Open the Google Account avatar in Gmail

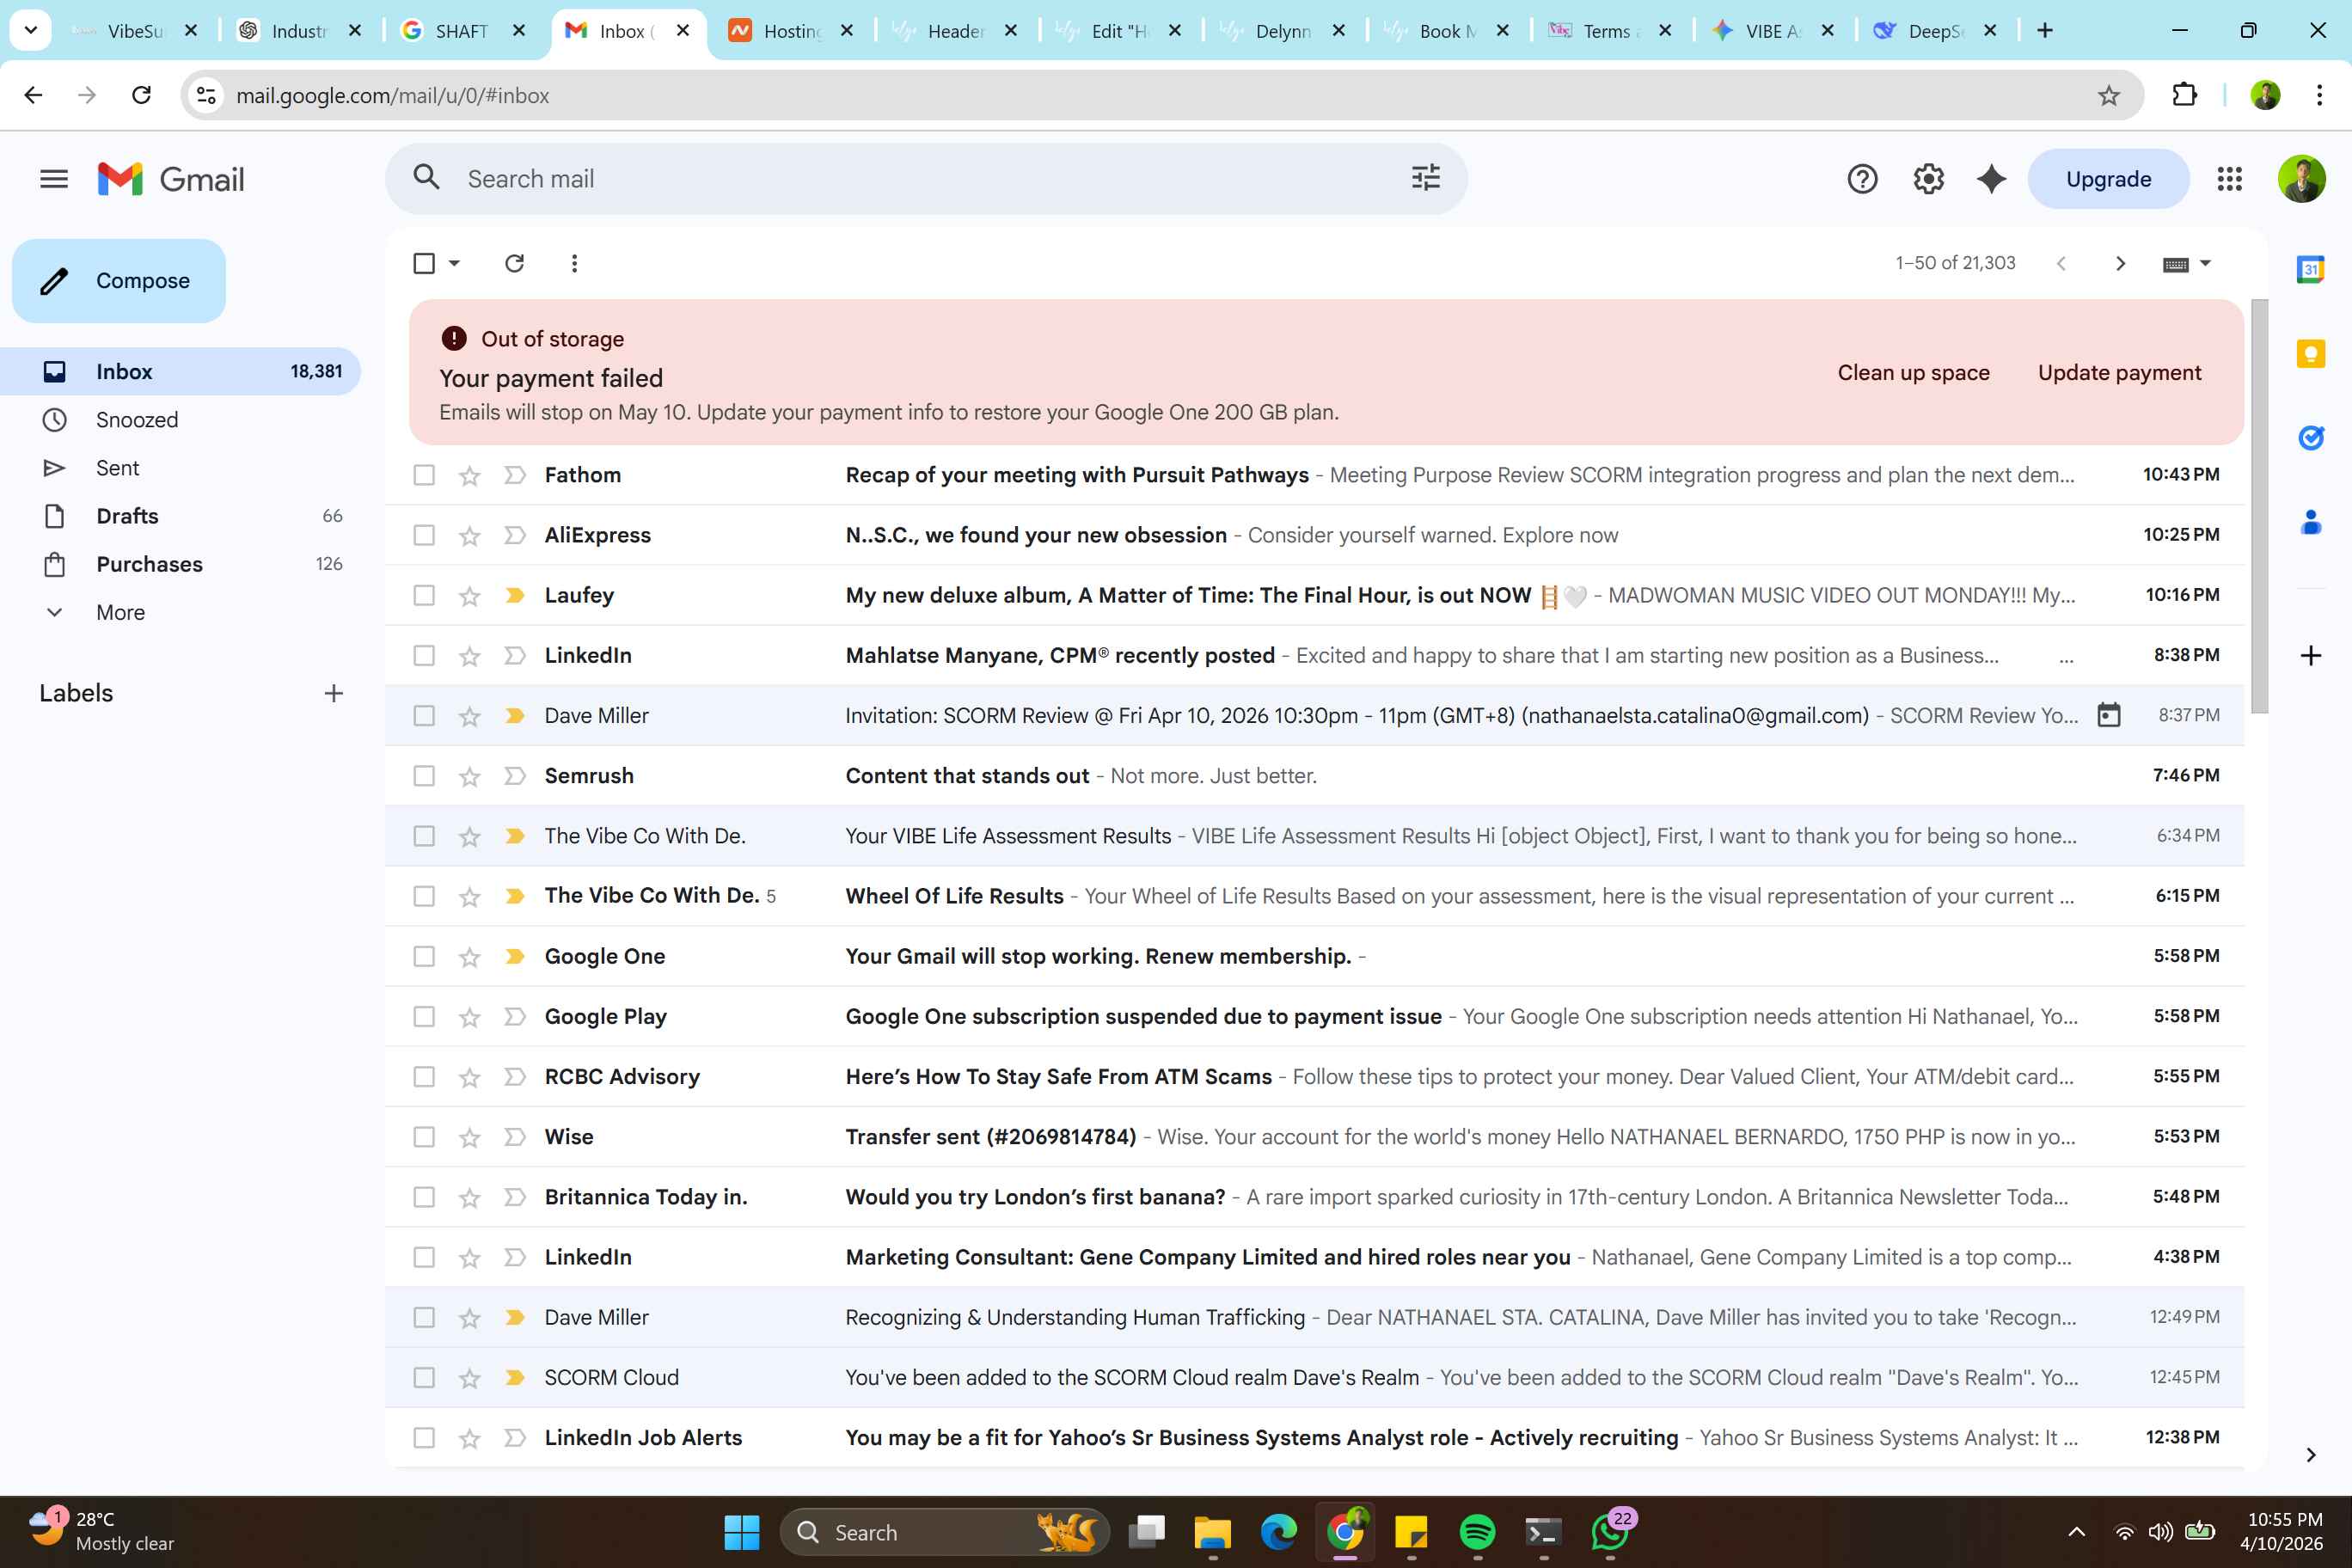2301,179
